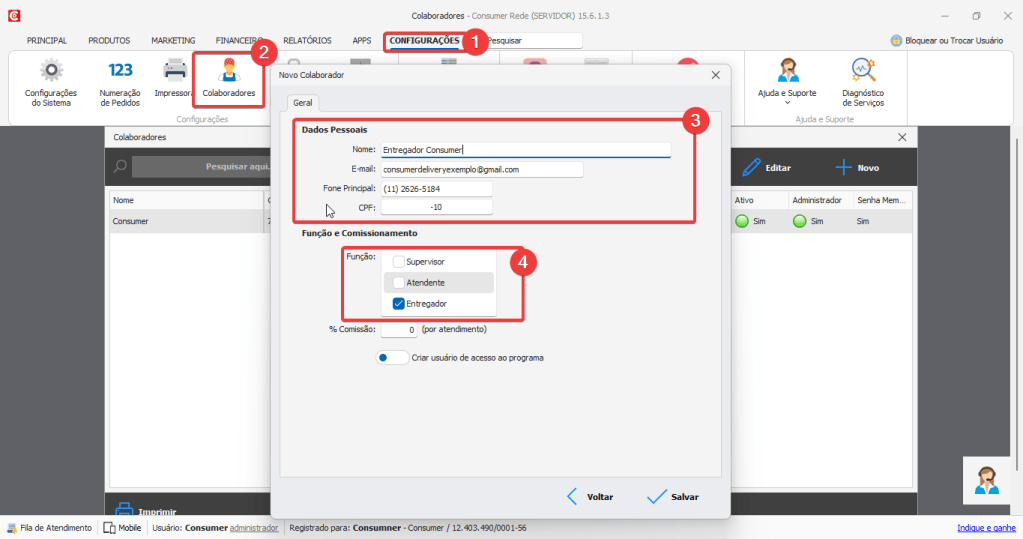Open Colaboradores icon in ribbon

point(228,71)
